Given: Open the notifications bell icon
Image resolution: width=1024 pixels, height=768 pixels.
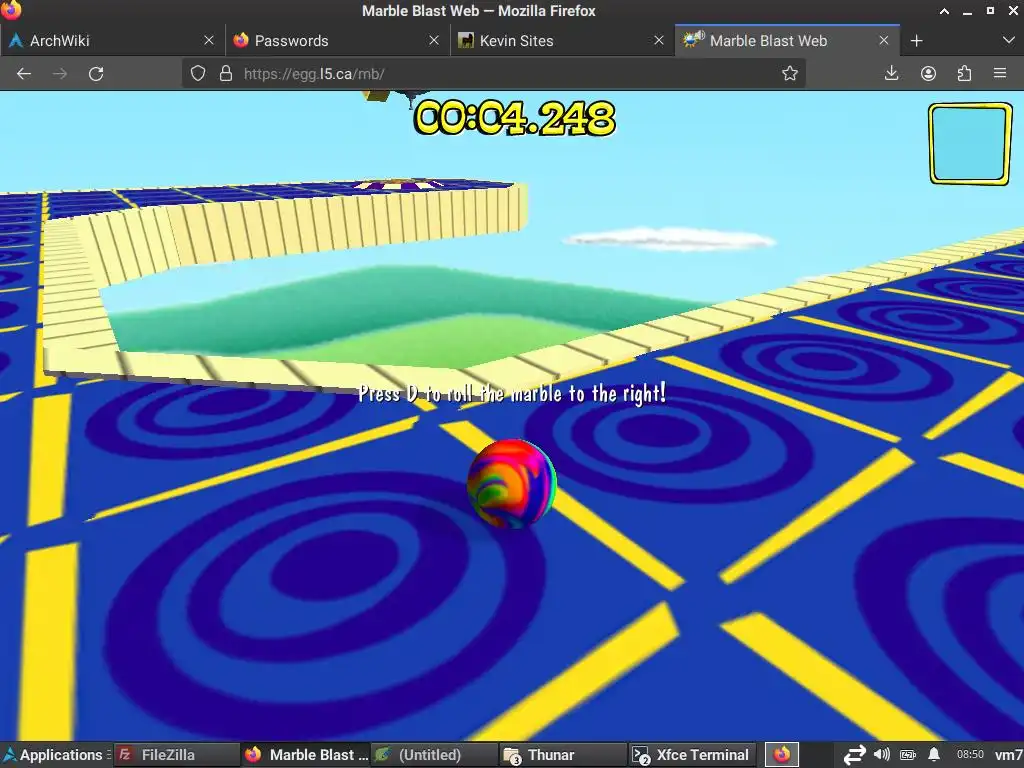Looking at the screenshot, I should 934,754.
